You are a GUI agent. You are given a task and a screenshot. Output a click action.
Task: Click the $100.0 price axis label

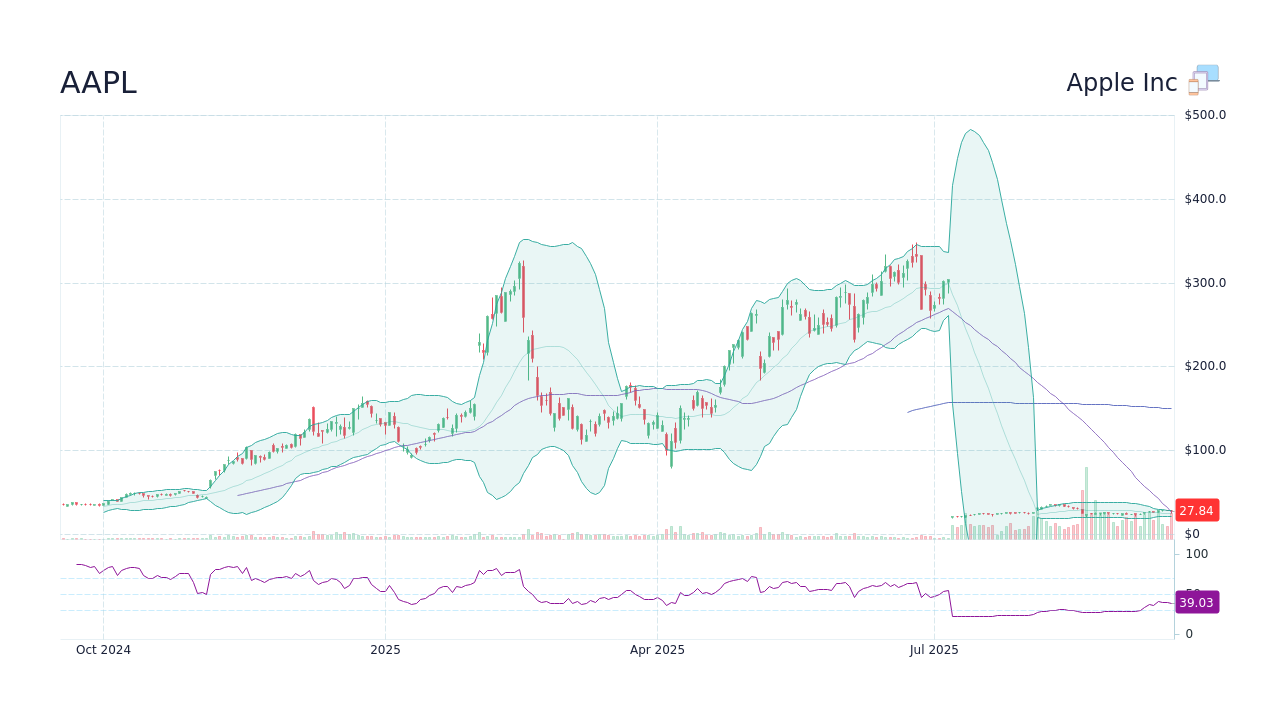[x=1205, y=450]
